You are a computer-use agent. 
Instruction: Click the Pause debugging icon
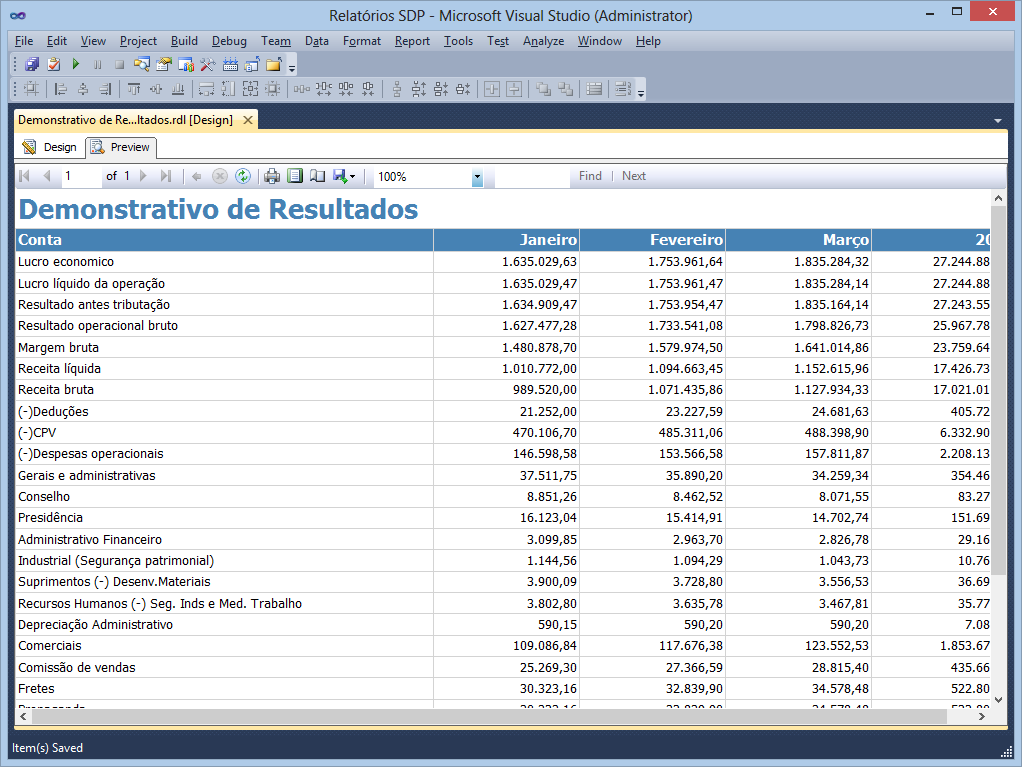(98, 65)
